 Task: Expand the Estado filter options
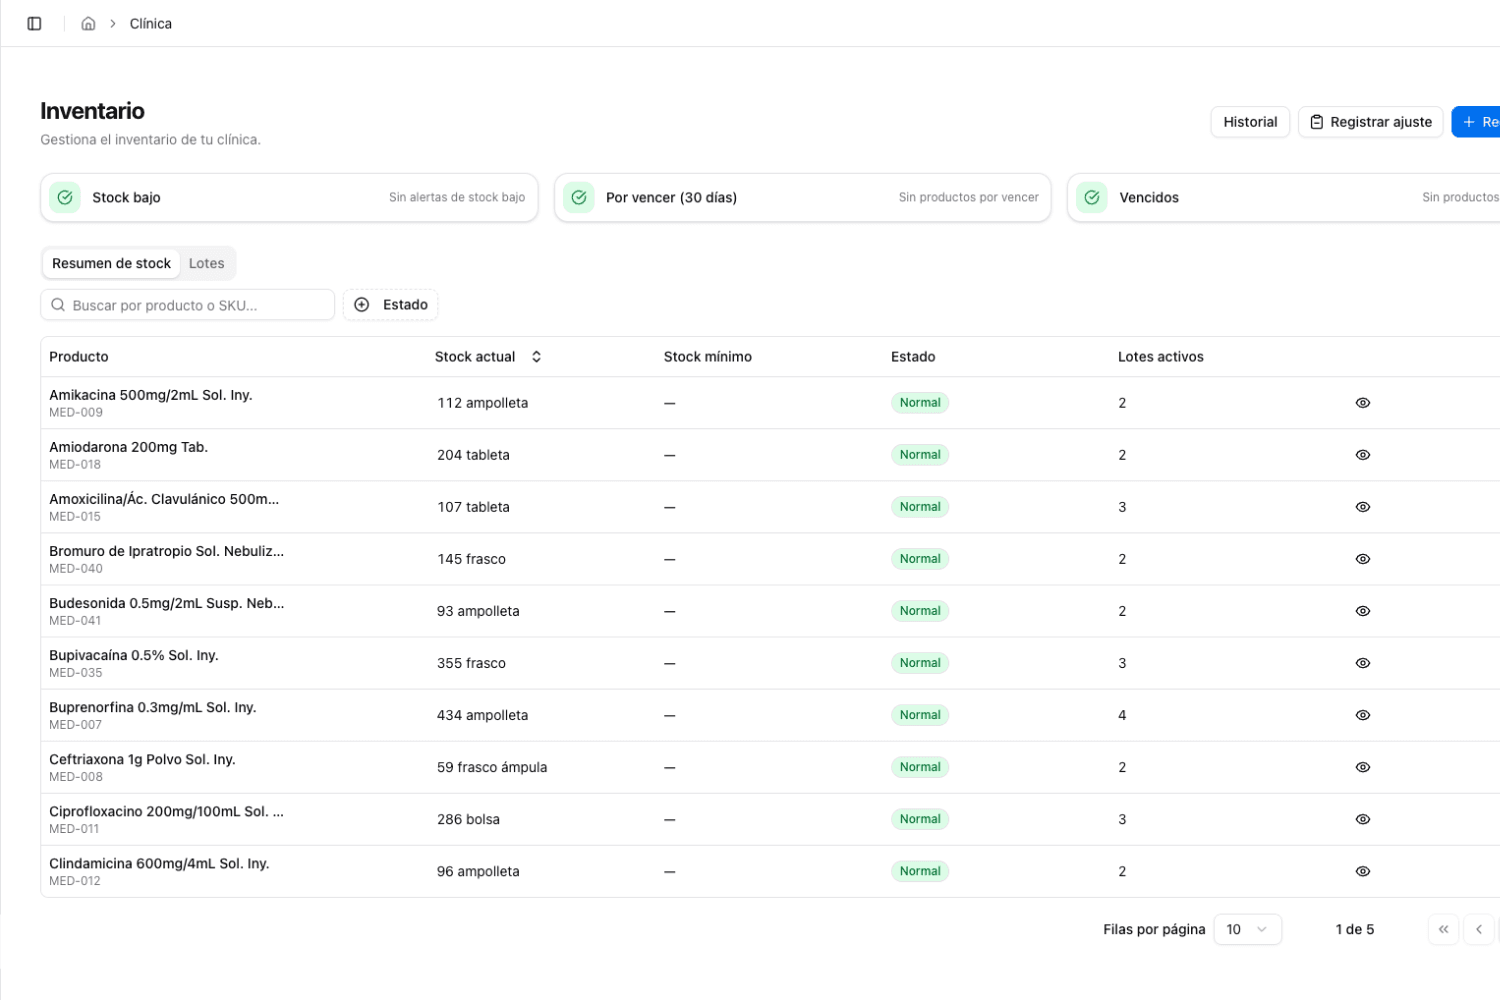(390, 304)
